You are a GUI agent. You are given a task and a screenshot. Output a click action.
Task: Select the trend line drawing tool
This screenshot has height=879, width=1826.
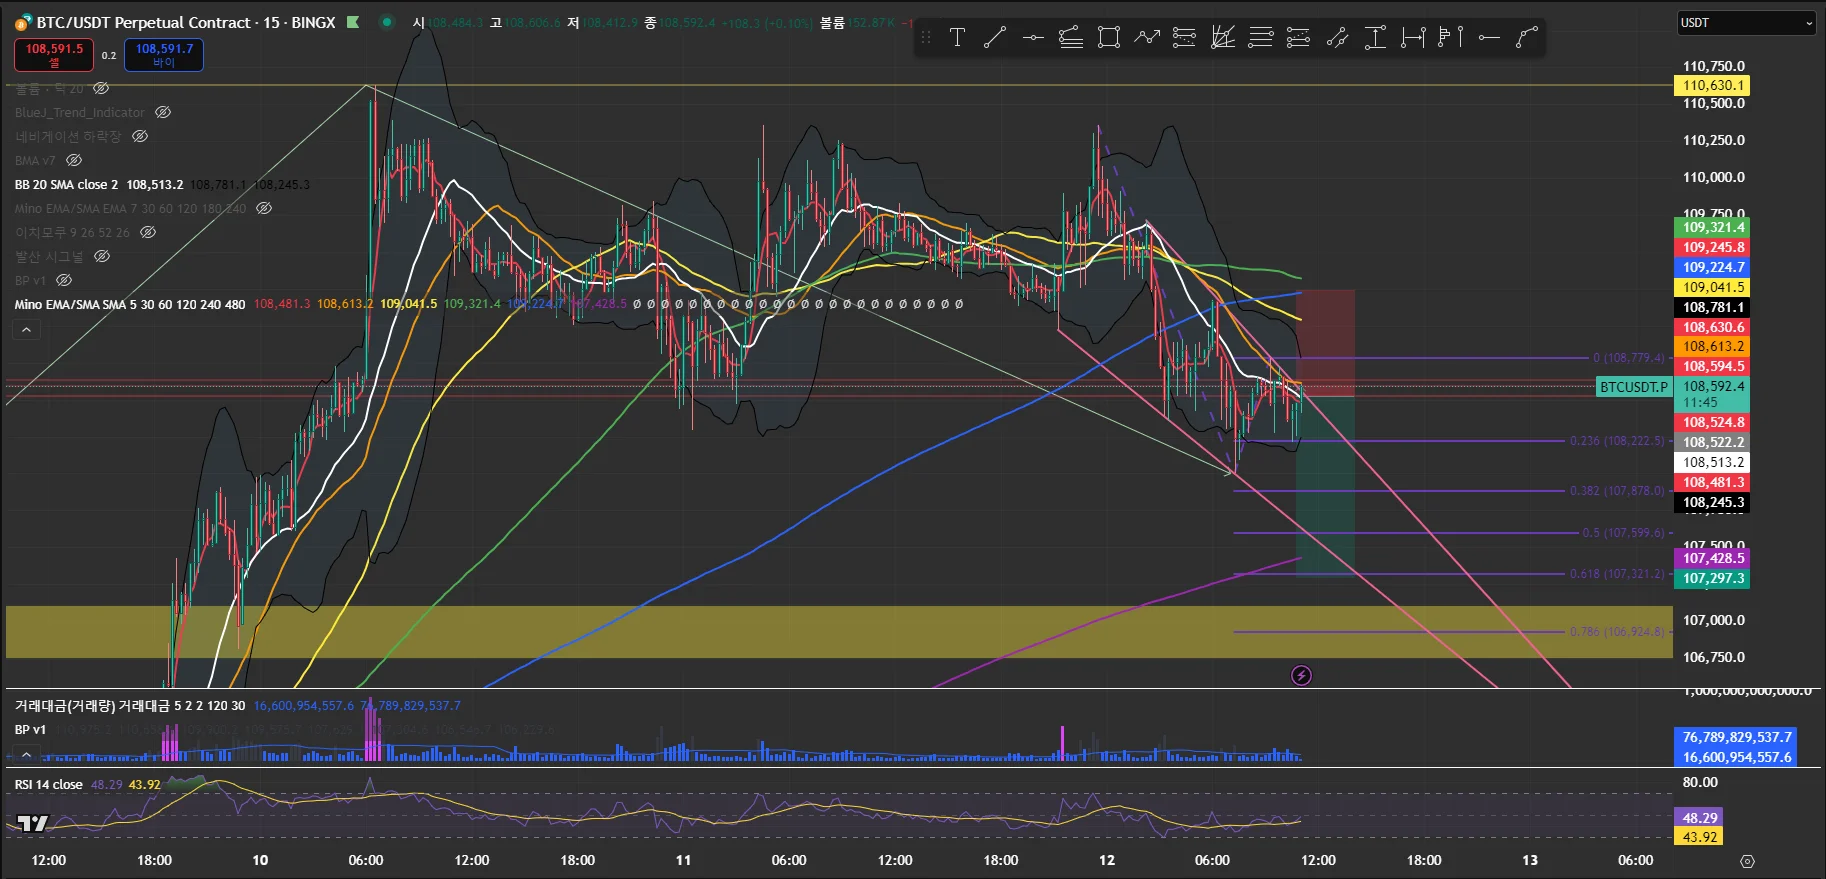tap(994, 38)
